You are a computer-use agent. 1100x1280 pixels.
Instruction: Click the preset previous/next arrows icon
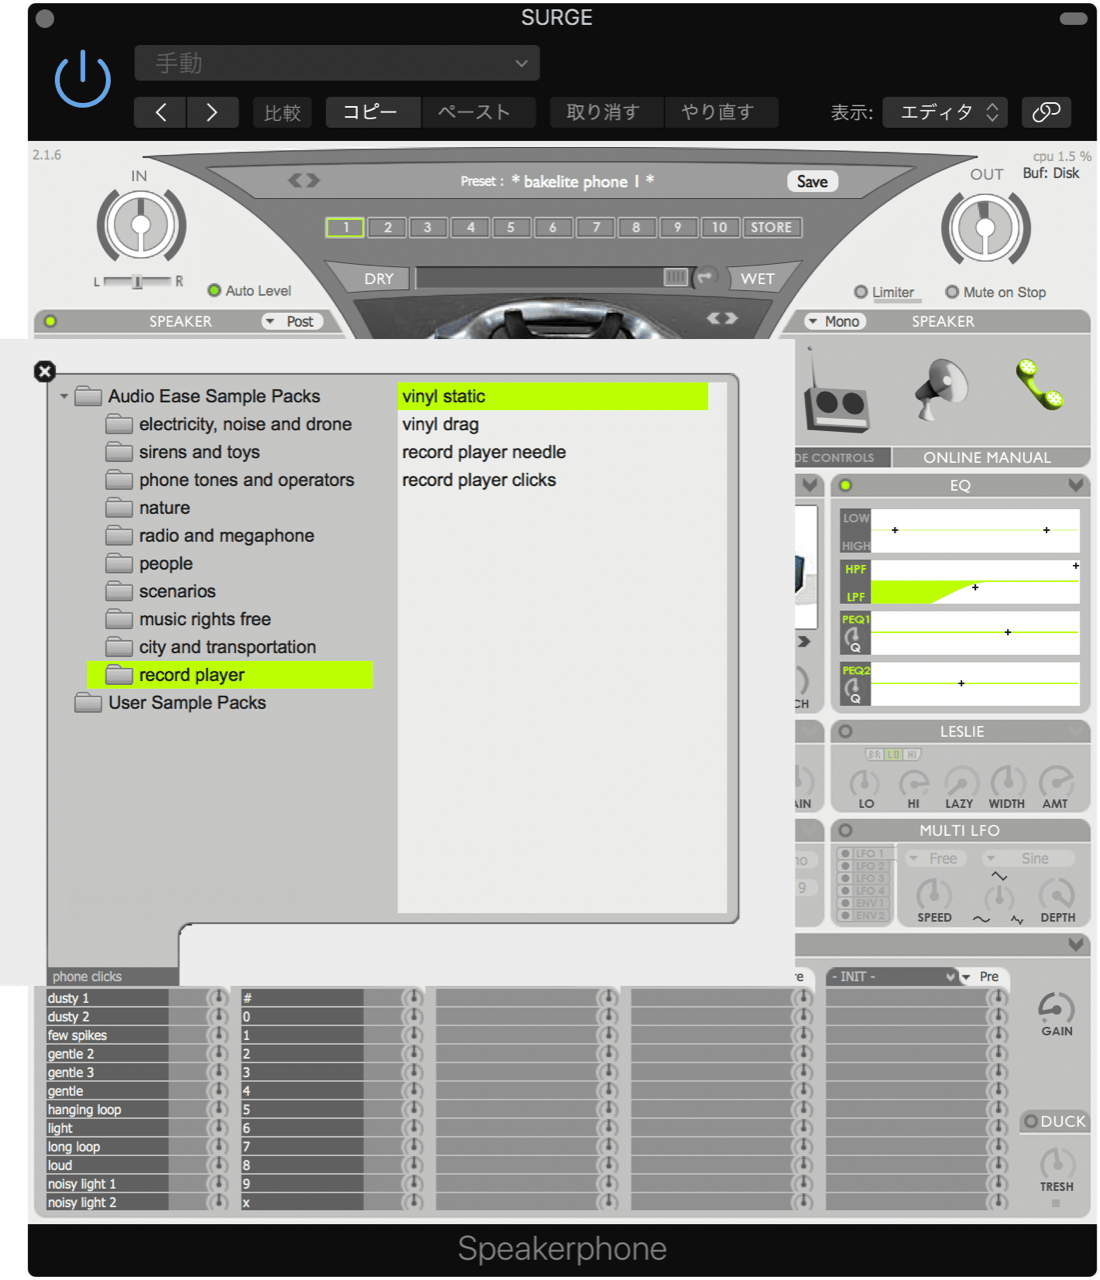[x=304, y=180]
